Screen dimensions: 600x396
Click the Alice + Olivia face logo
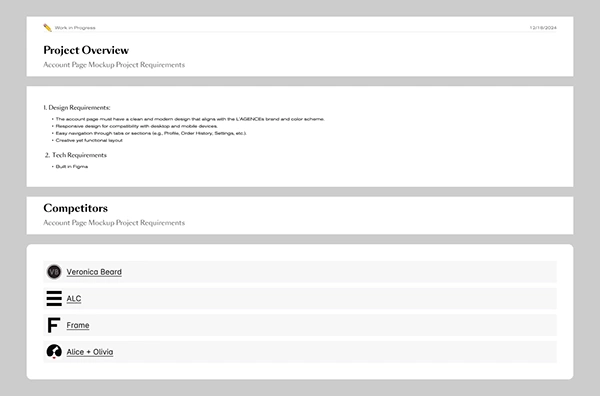(x=54, y=352)
